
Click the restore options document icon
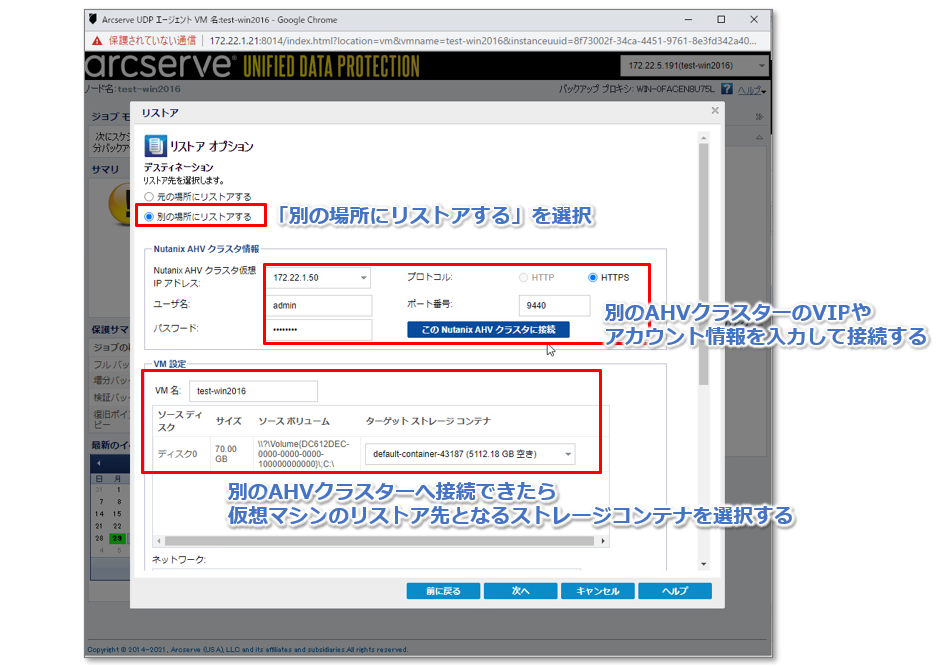tap(155, 145)
